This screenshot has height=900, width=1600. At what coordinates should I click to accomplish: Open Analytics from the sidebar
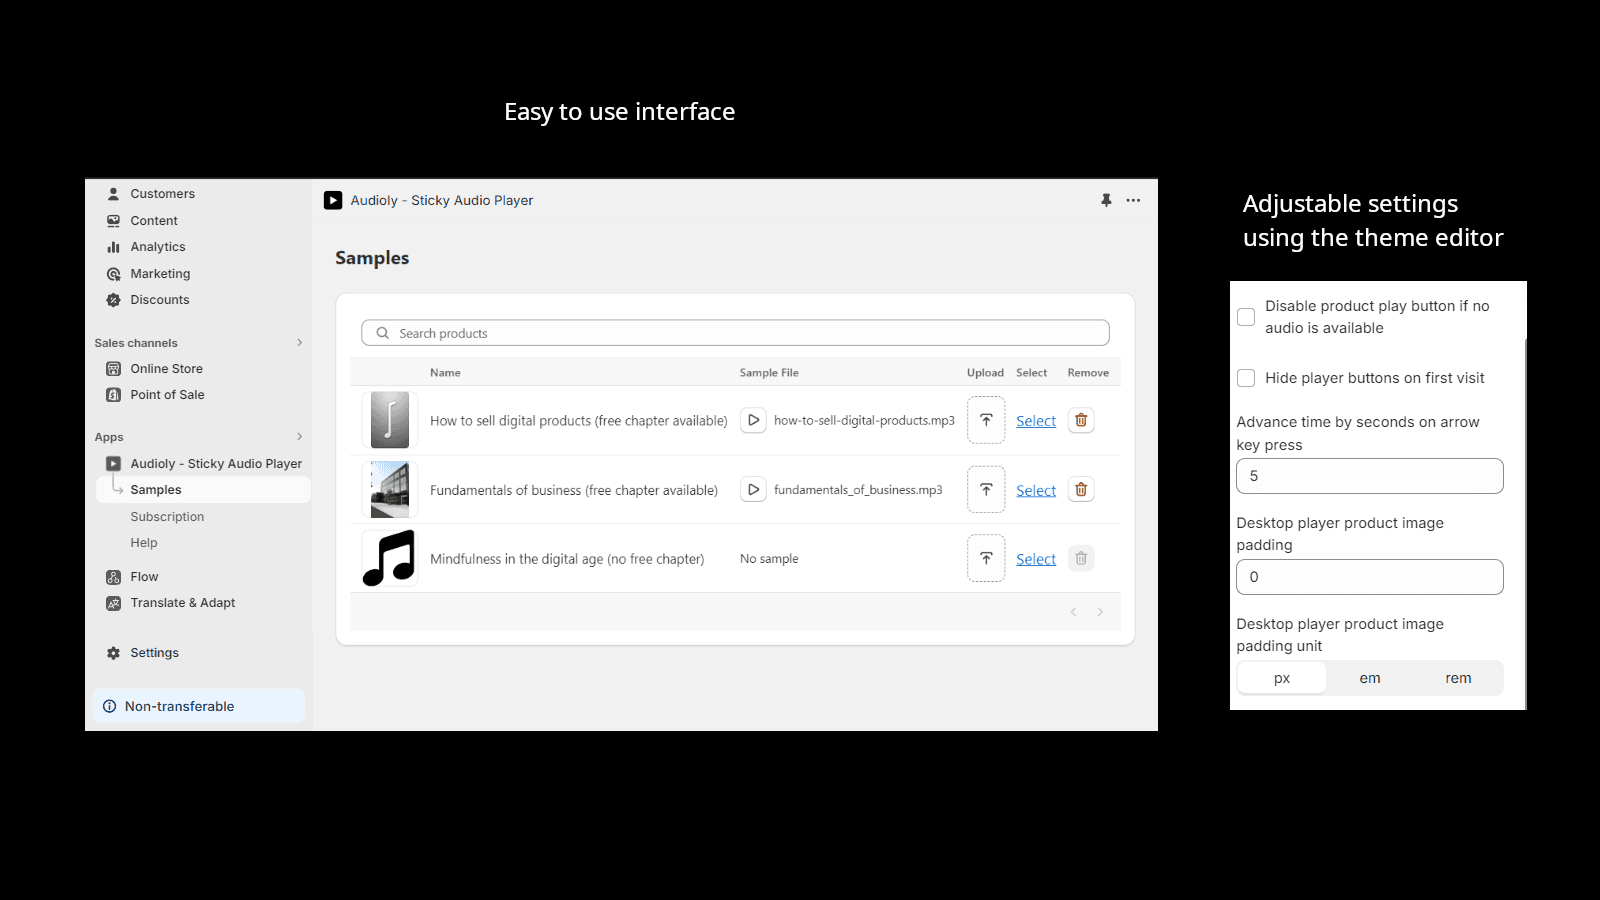[157, 246]
